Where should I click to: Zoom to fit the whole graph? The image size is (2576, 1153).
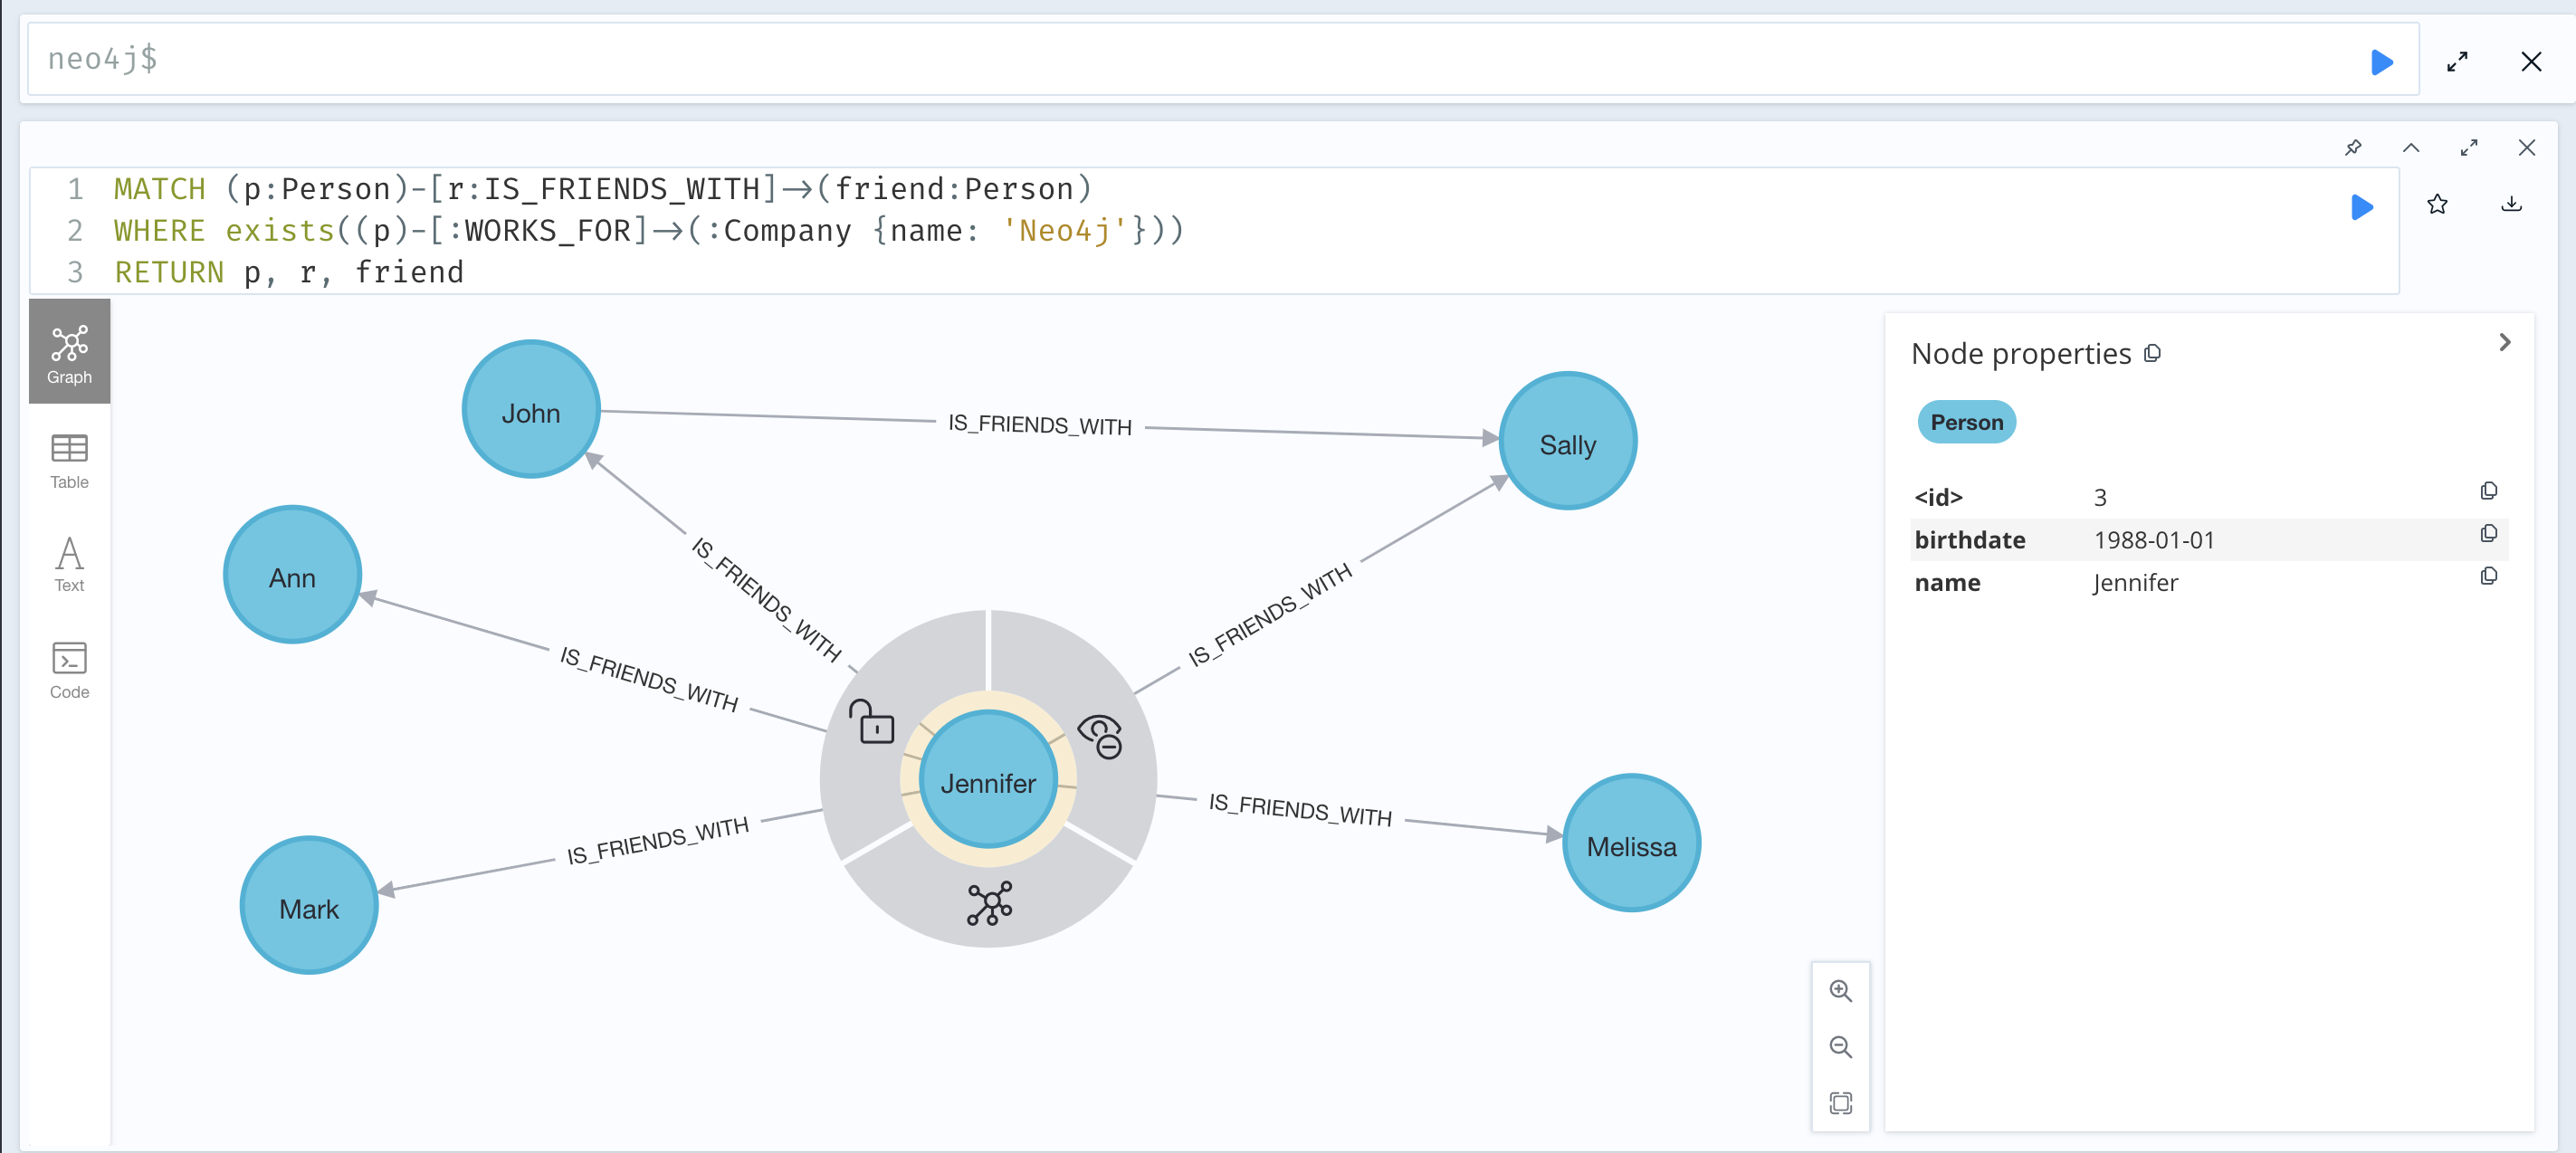pos(1841,1103)
